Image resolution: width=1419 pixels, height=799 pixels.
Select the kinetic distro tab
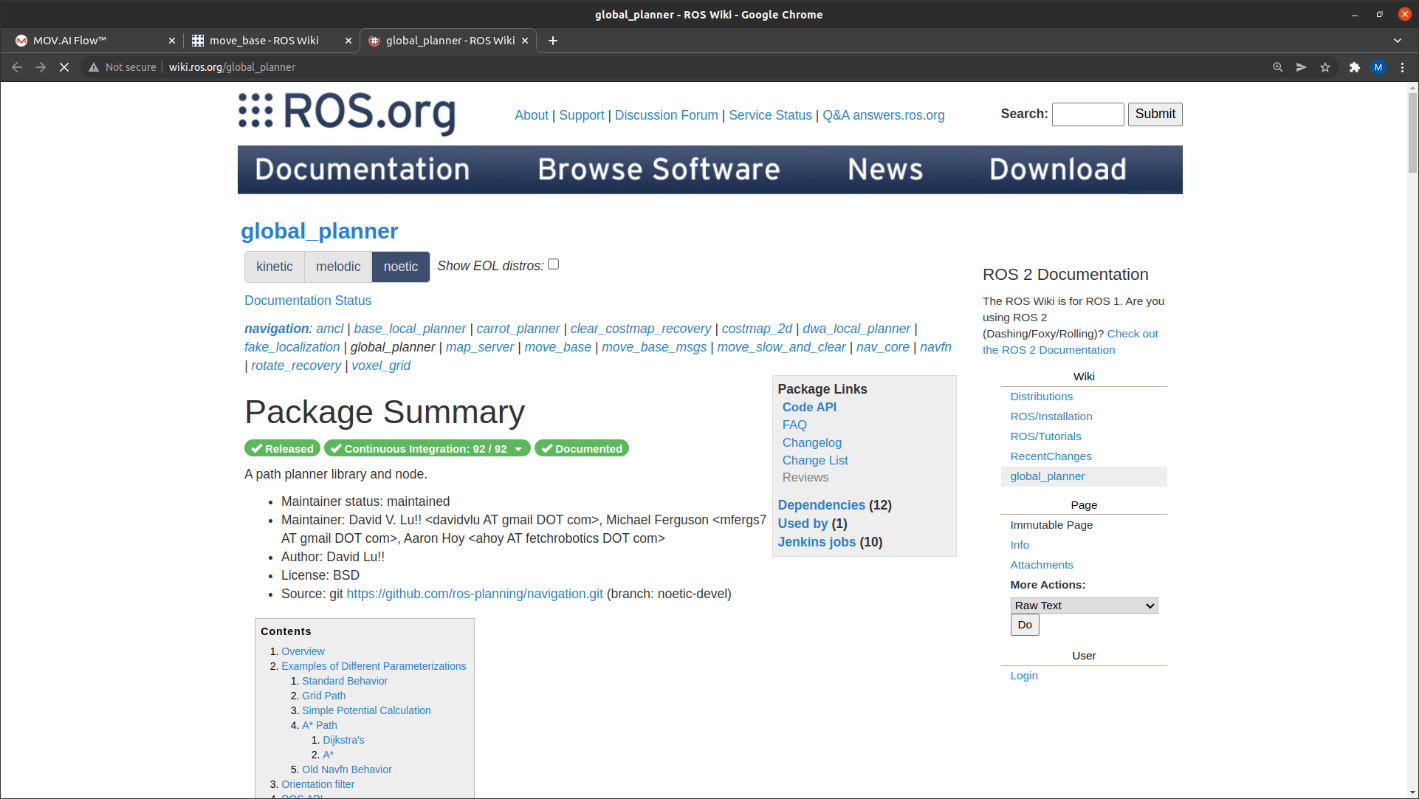pos(274,267)
